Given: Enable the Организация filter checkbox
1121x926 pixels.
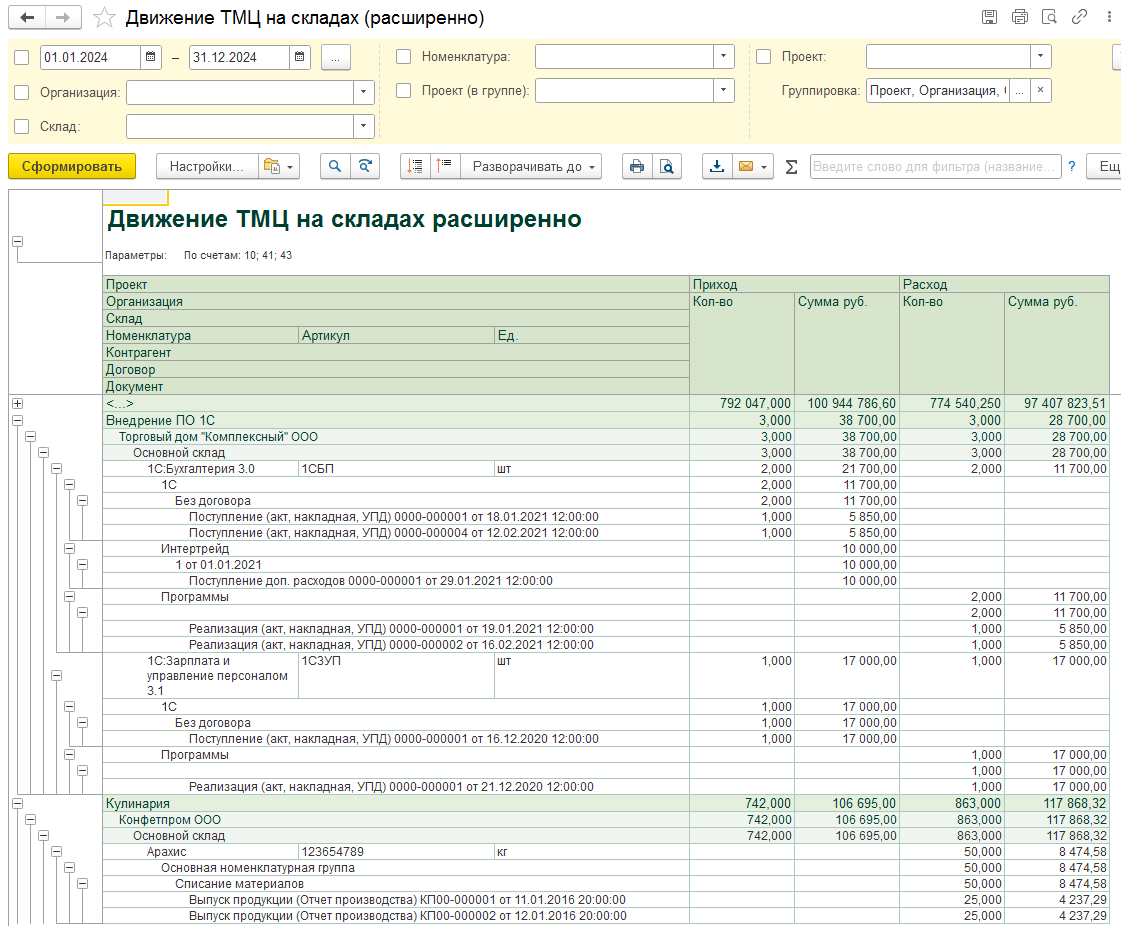Looking at the screenshot, I should (x=21, y=92).
